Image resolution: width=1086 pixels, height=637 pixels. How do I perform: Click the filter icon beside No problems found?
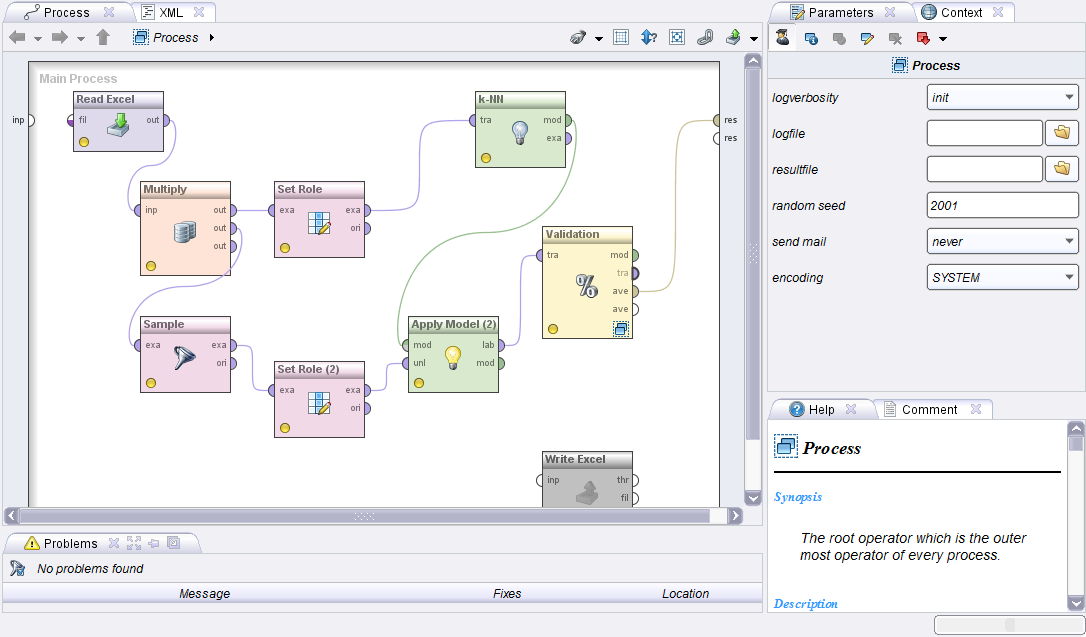click(17, 568)
